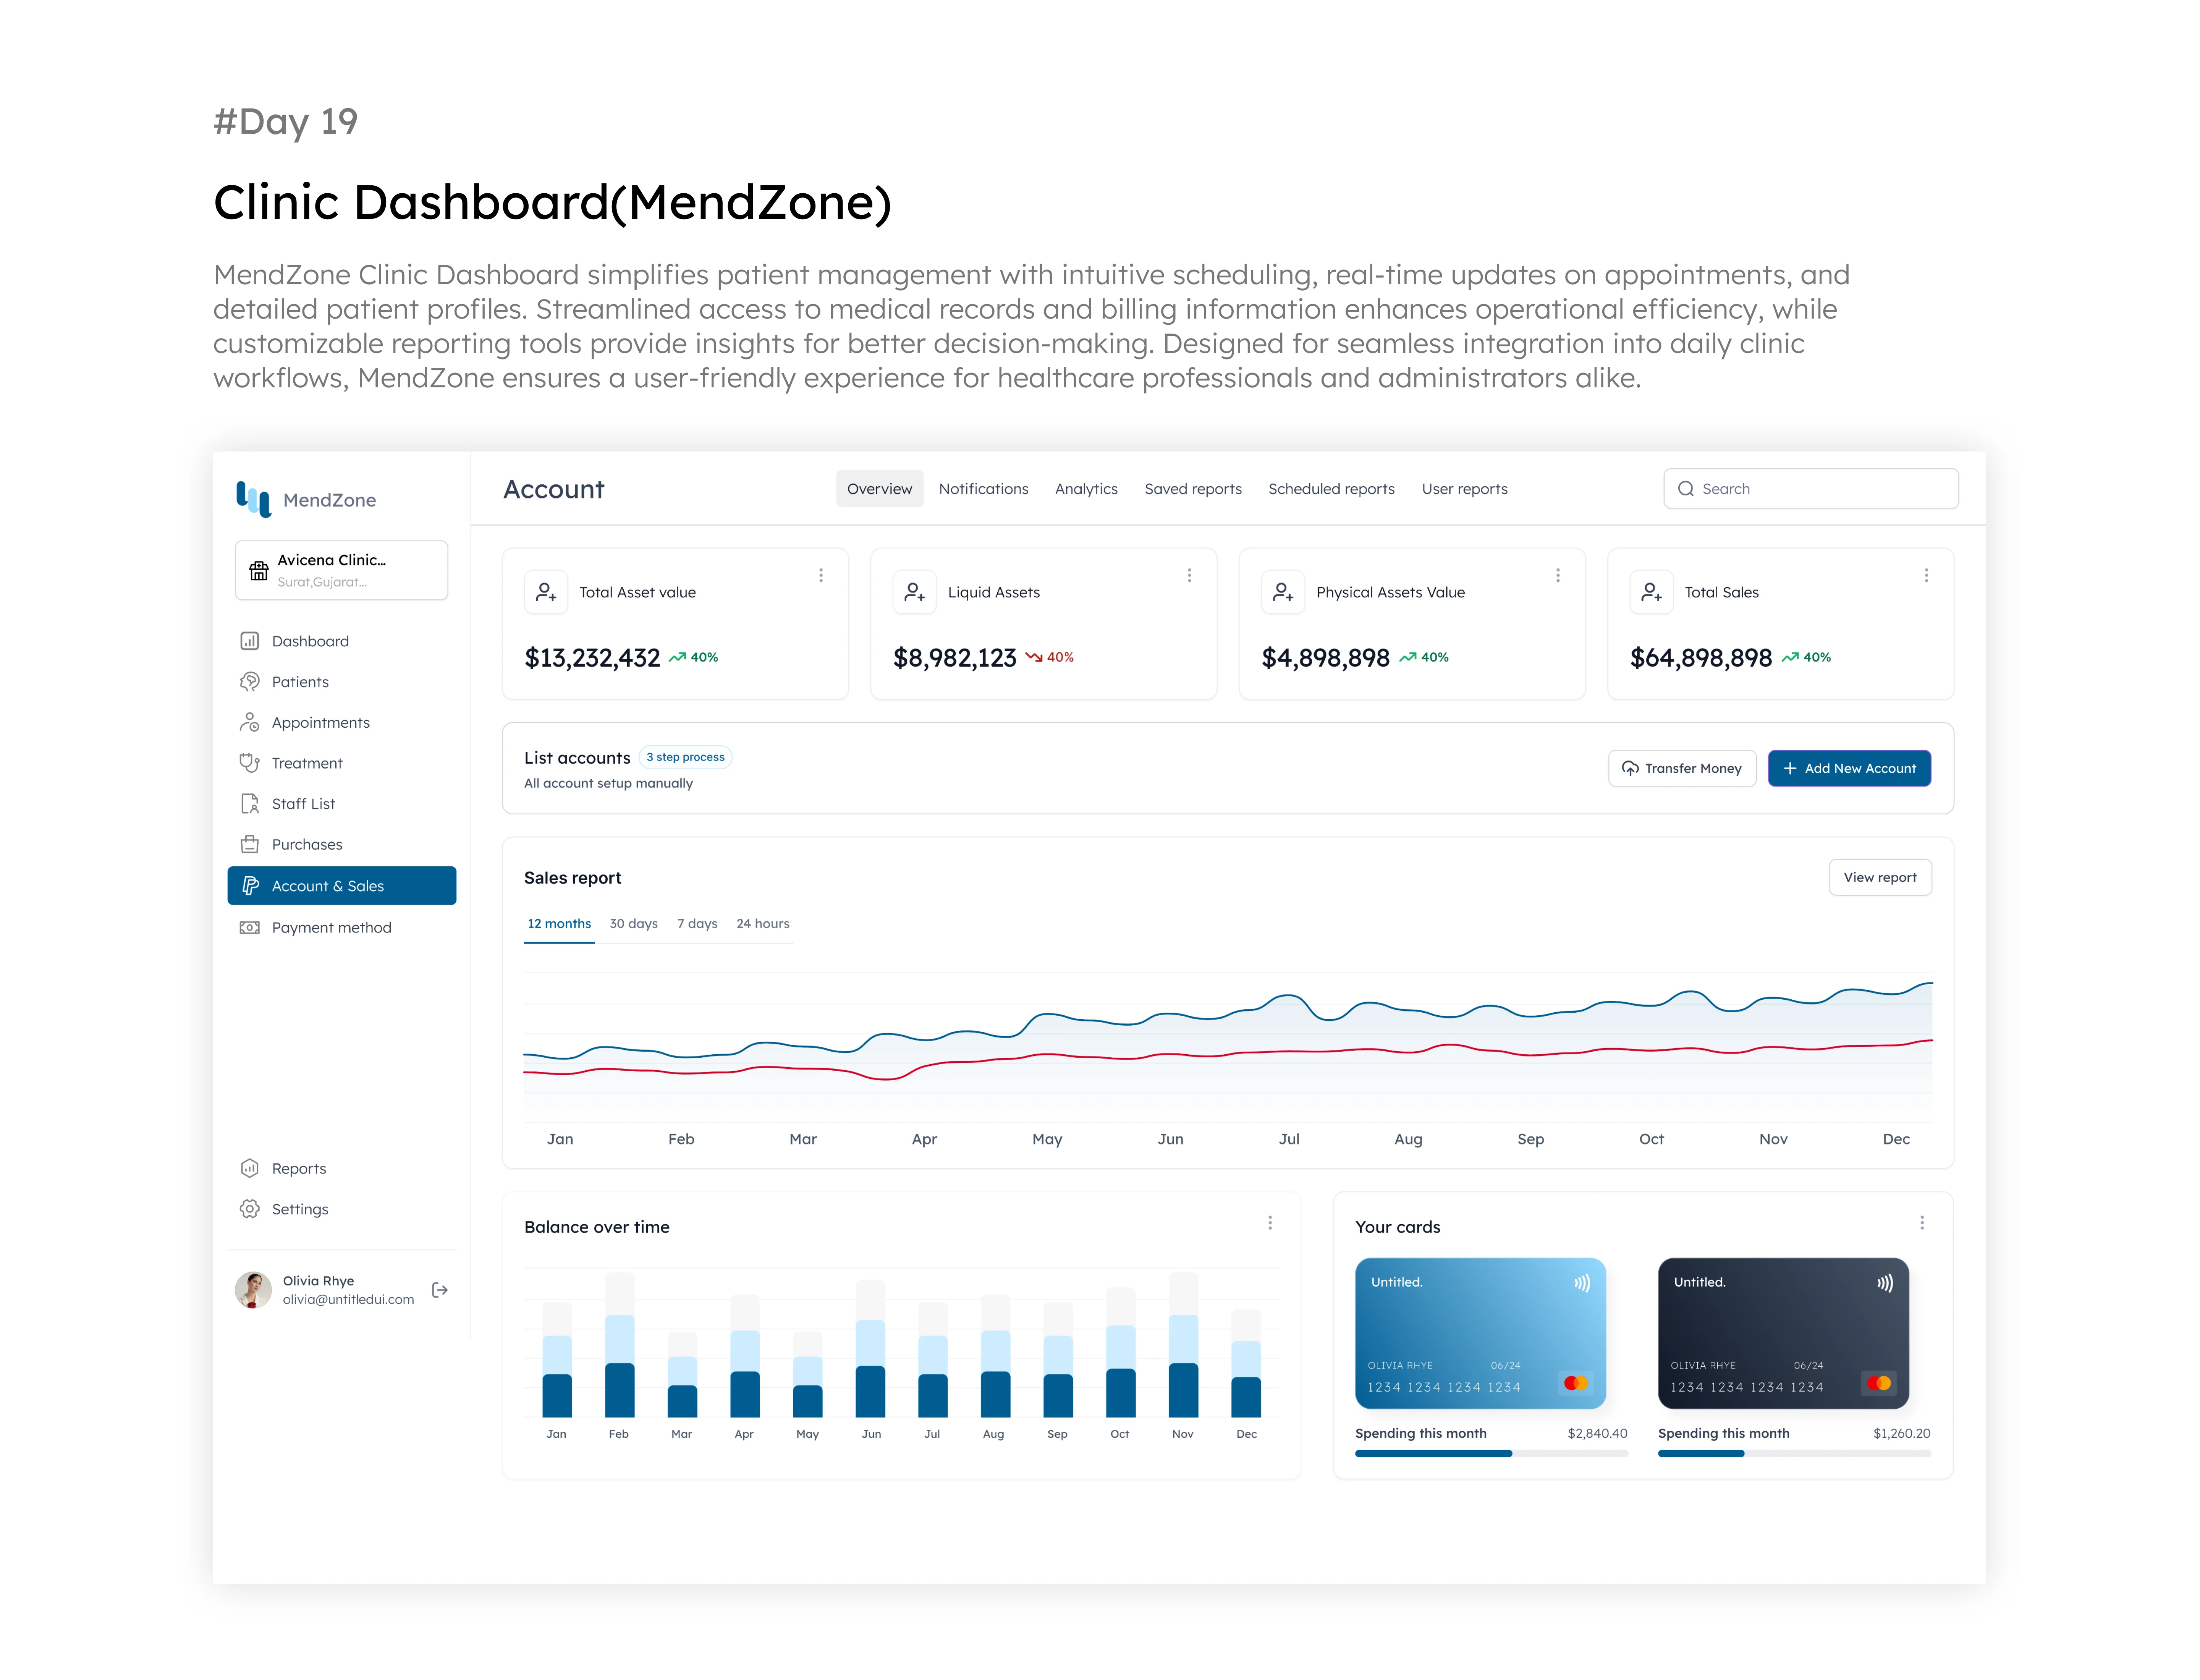The image size is (2200, 1680).
Task: Expand the Avicena Clinic selector
Action: pos(341,570)
